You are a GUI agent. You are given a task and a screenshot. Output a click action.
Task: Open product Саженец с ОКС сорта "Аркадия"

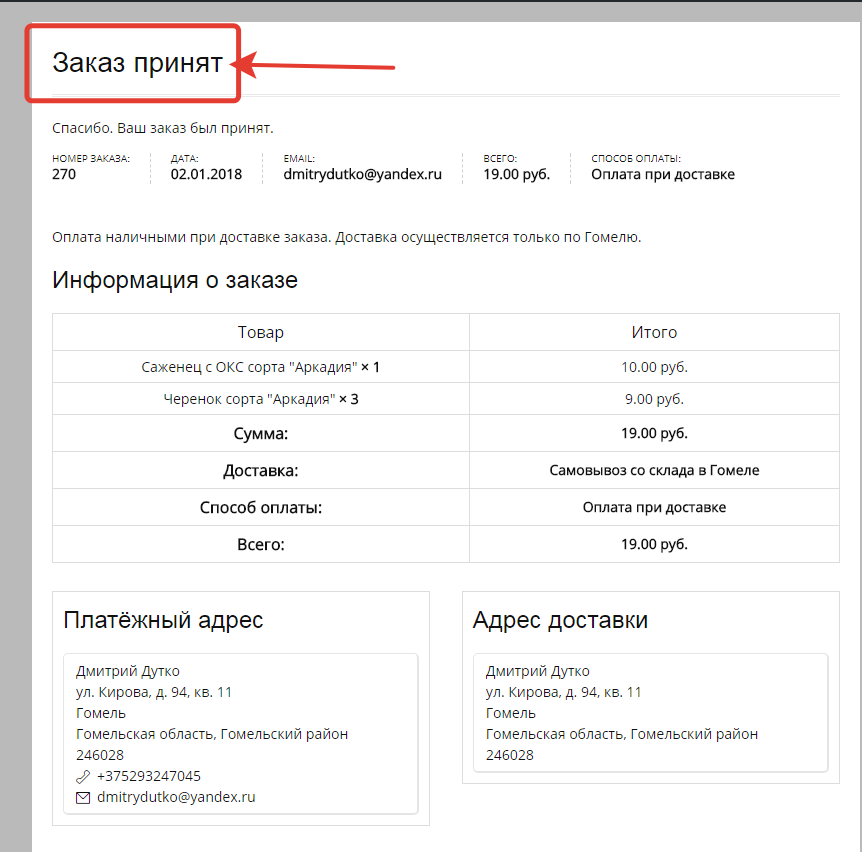coord(249,367)
